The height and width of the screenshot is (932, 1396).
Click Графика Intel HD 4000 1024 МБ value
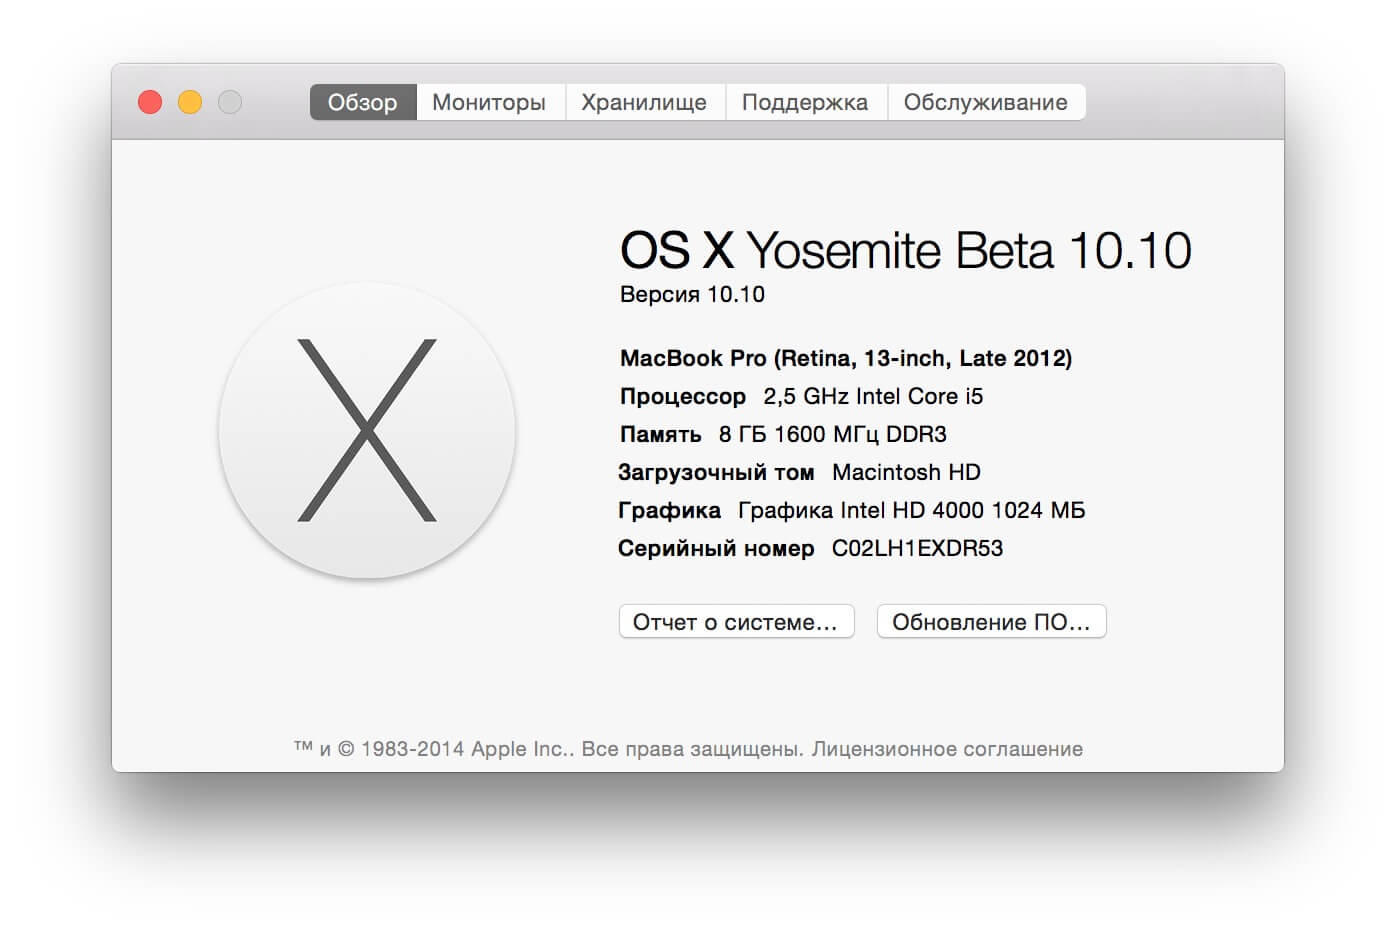911,510
